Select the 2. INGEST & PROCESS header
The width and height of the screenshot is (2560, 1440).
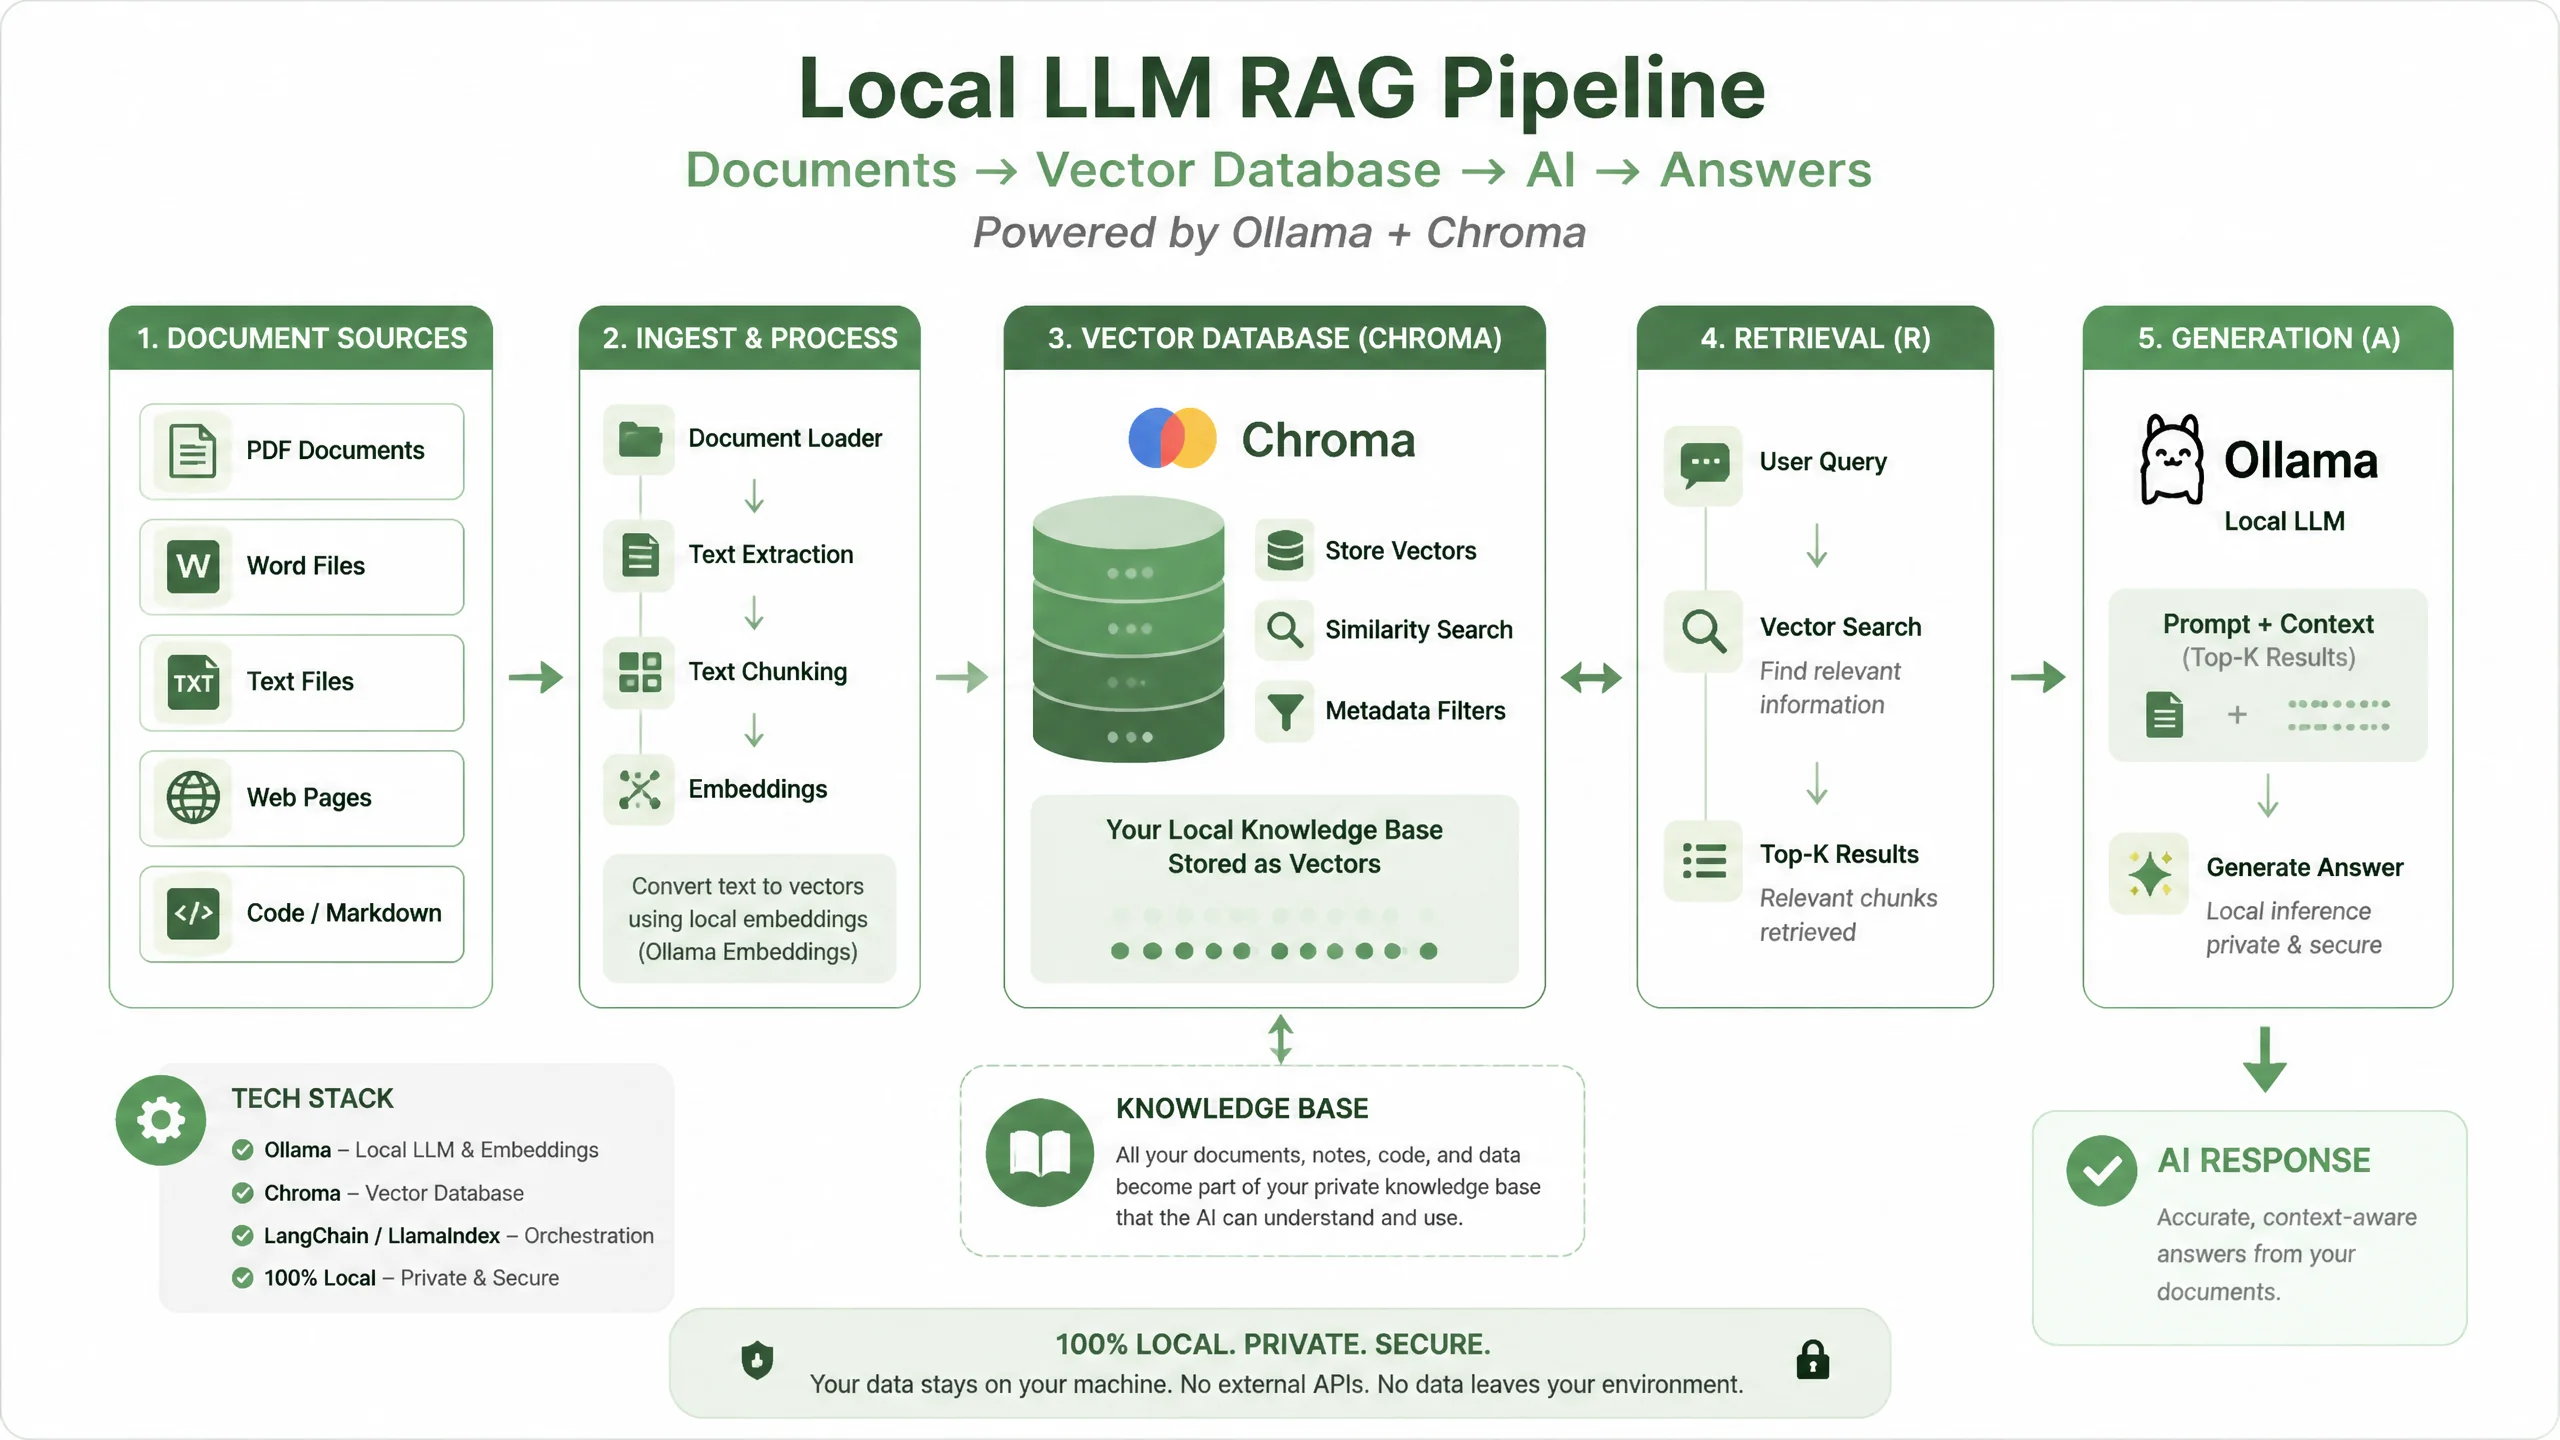[x=750, y=338]
